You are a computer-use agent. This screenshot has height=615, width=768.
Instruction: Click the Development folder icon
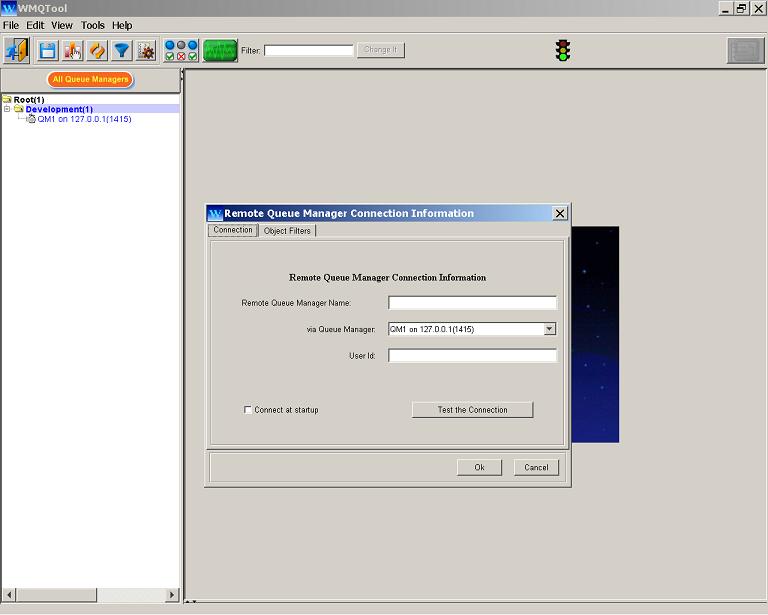click(x=19, y=109)
